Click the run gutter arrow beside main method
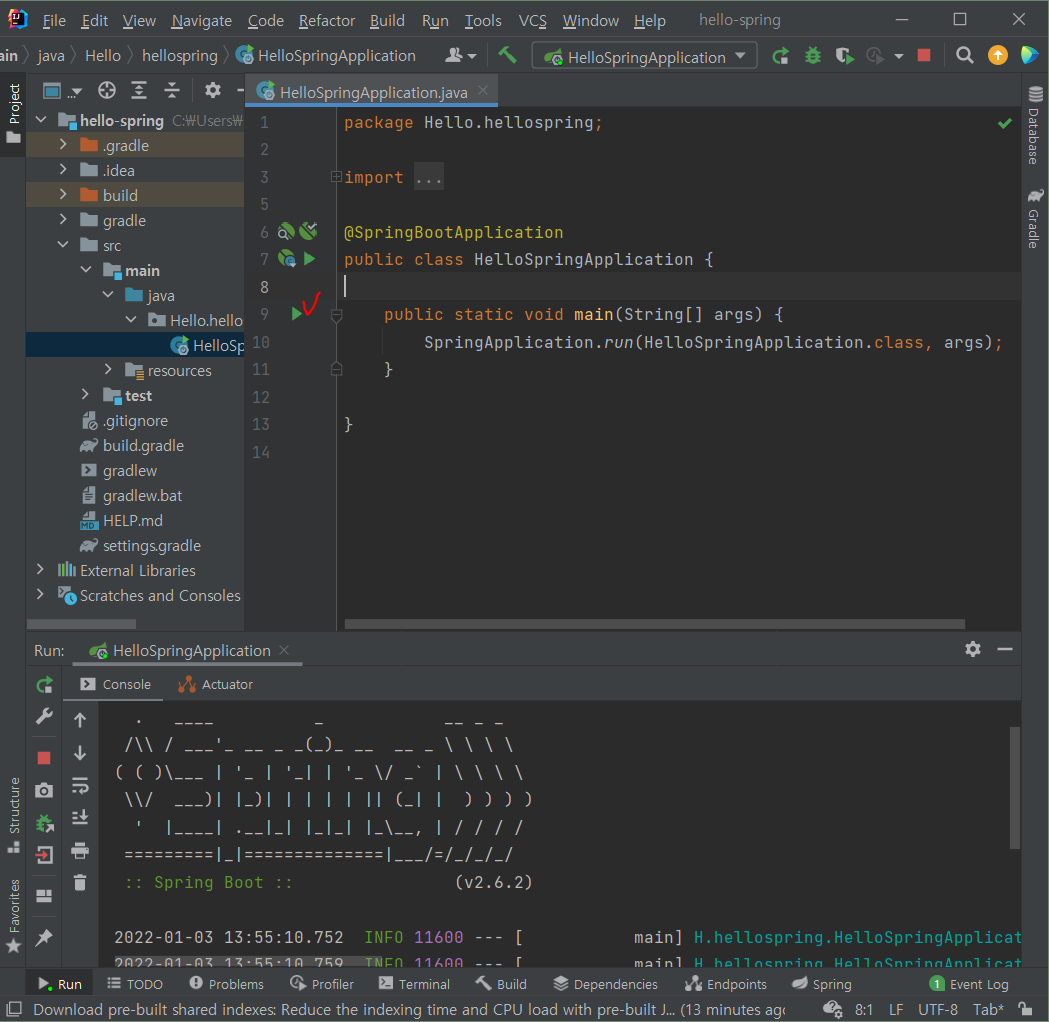This screenshot has width=1049, height=1022. tap(296, 314)
